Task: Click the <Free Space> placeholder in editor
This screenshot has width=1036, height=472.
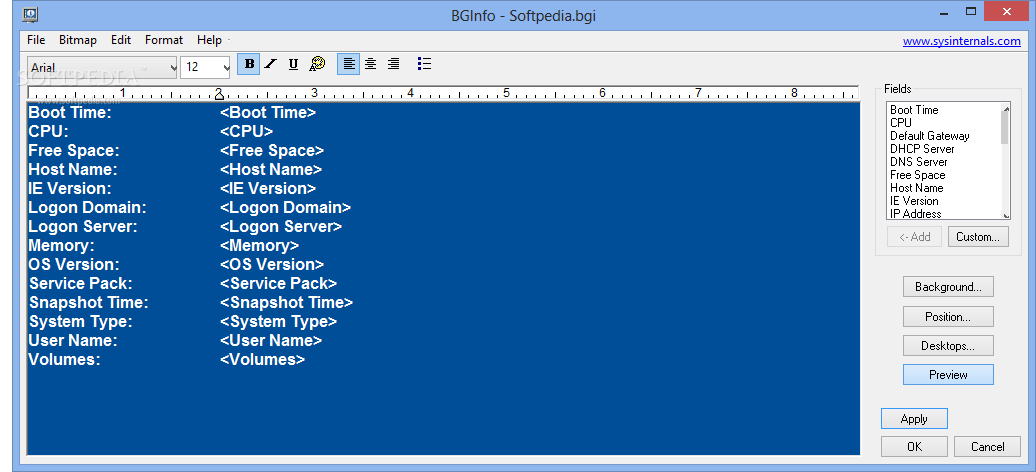Action: click(x=272, y=151)
